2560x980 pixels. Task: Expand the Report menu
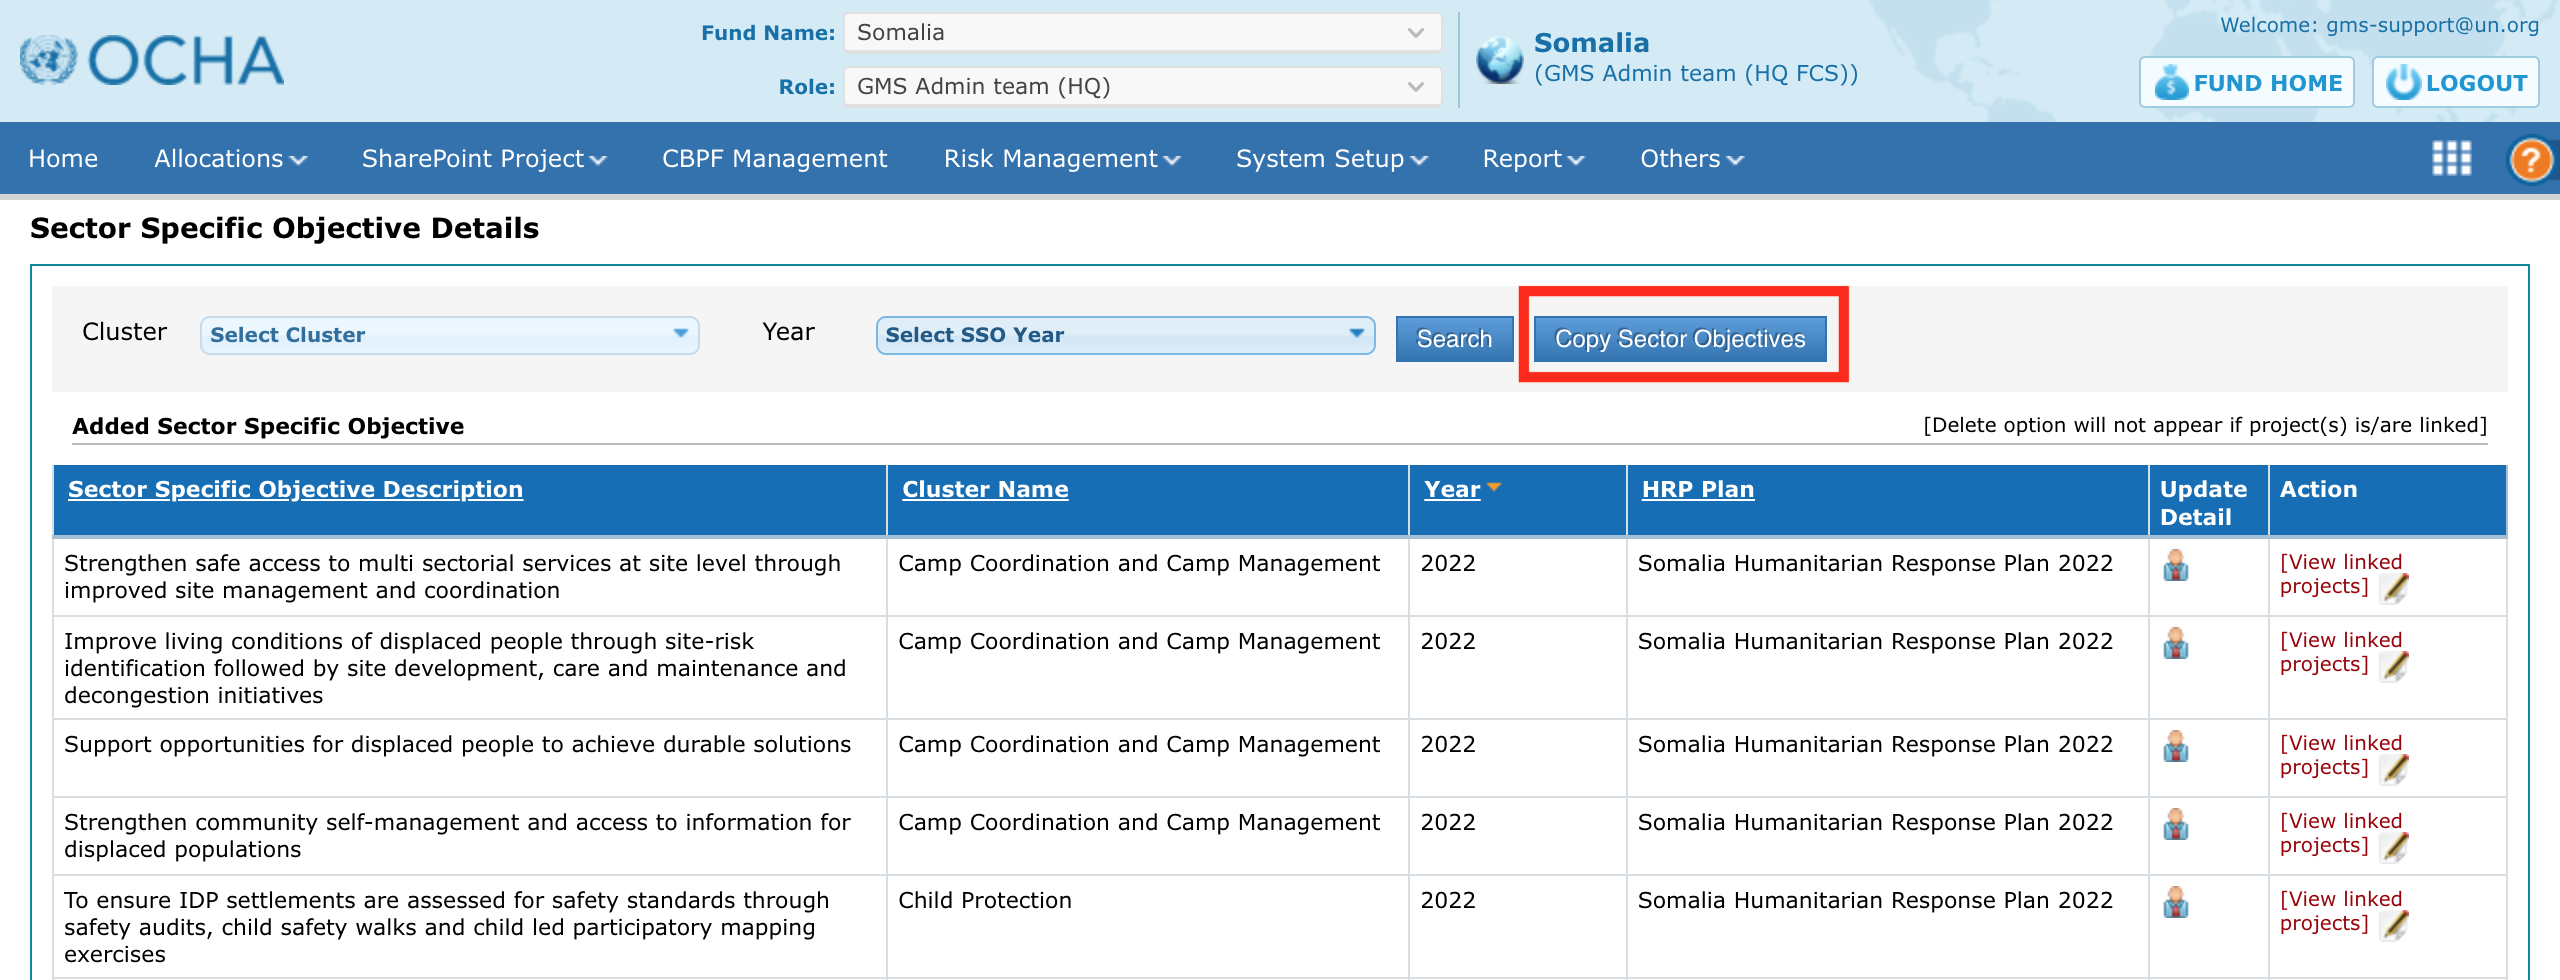(1533, 159)
